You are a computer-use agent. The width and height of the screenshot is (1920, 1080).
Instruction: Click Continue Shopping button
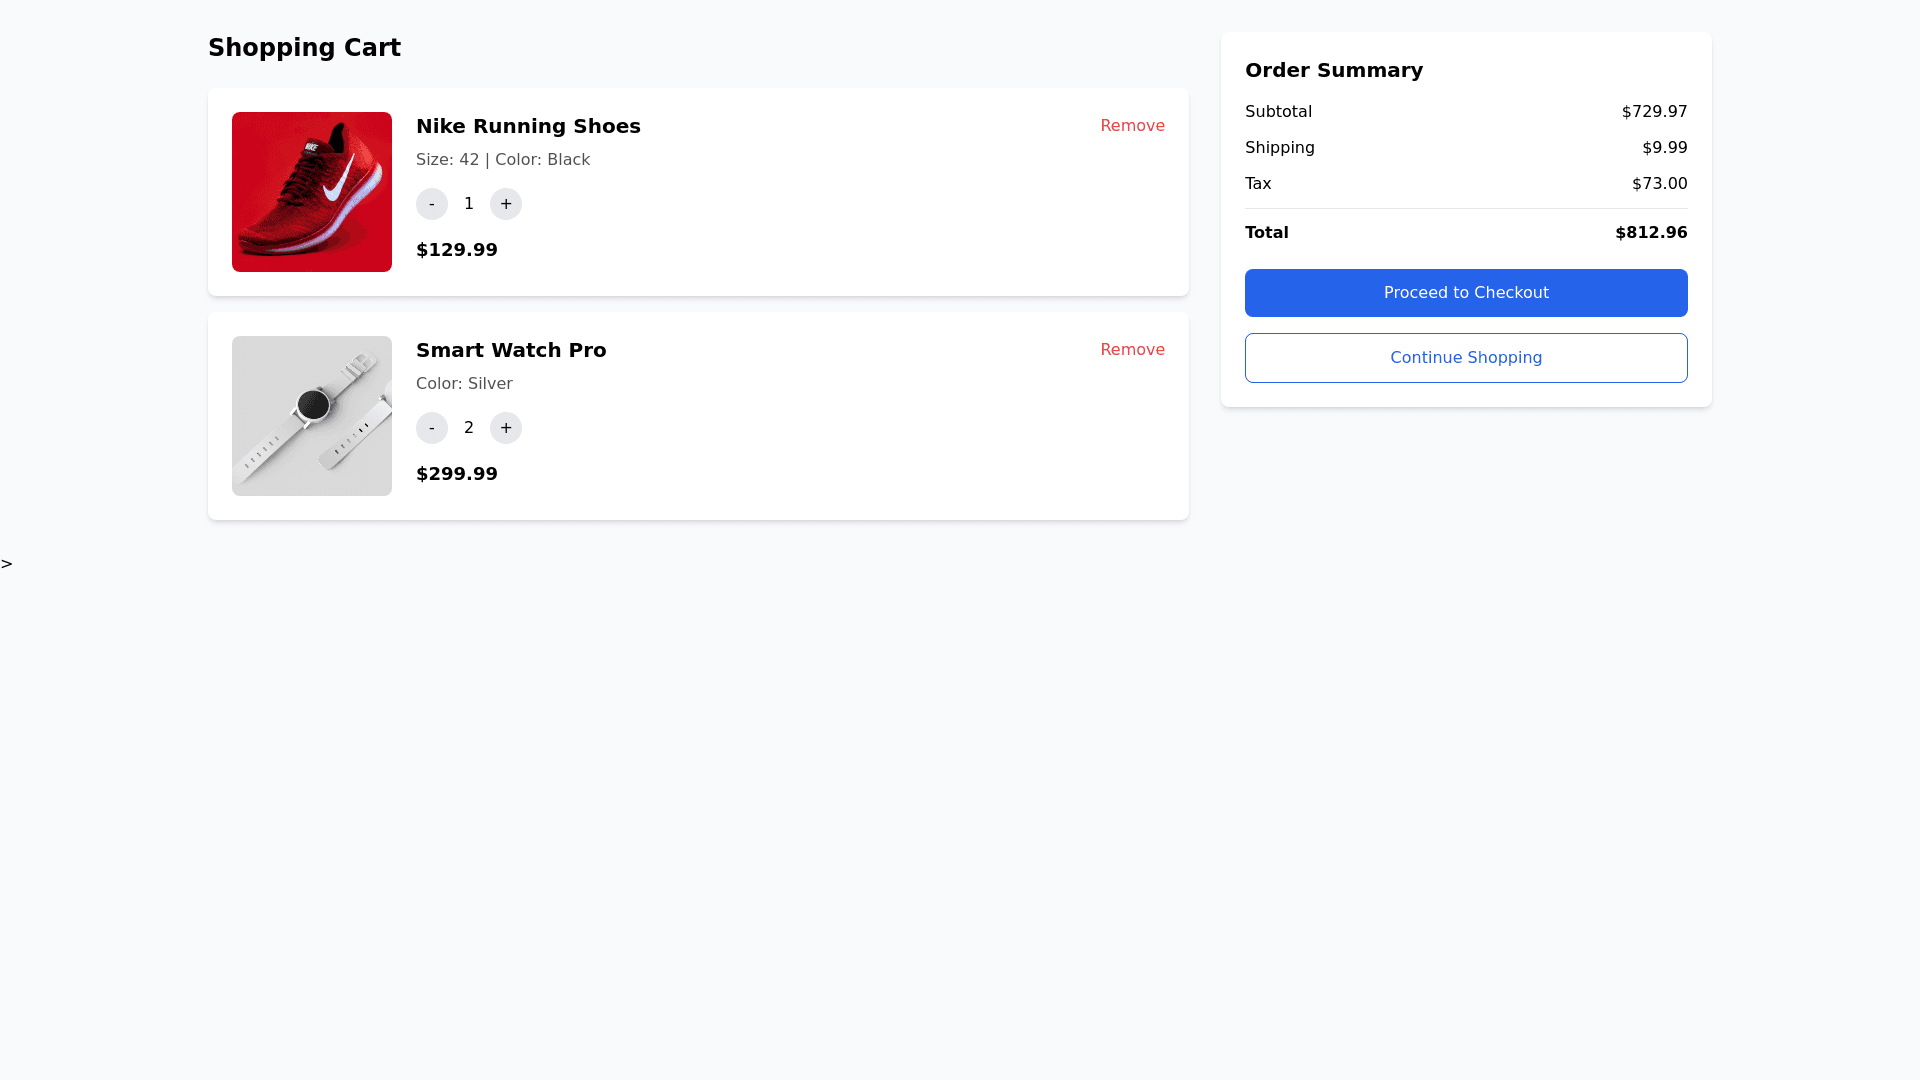point(1466,358)
